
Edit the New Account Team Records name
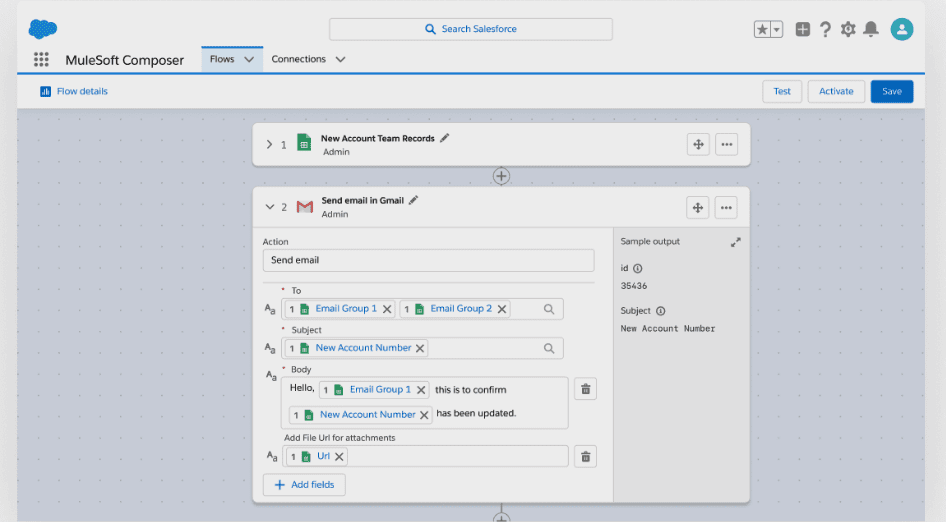pos(445,138)
